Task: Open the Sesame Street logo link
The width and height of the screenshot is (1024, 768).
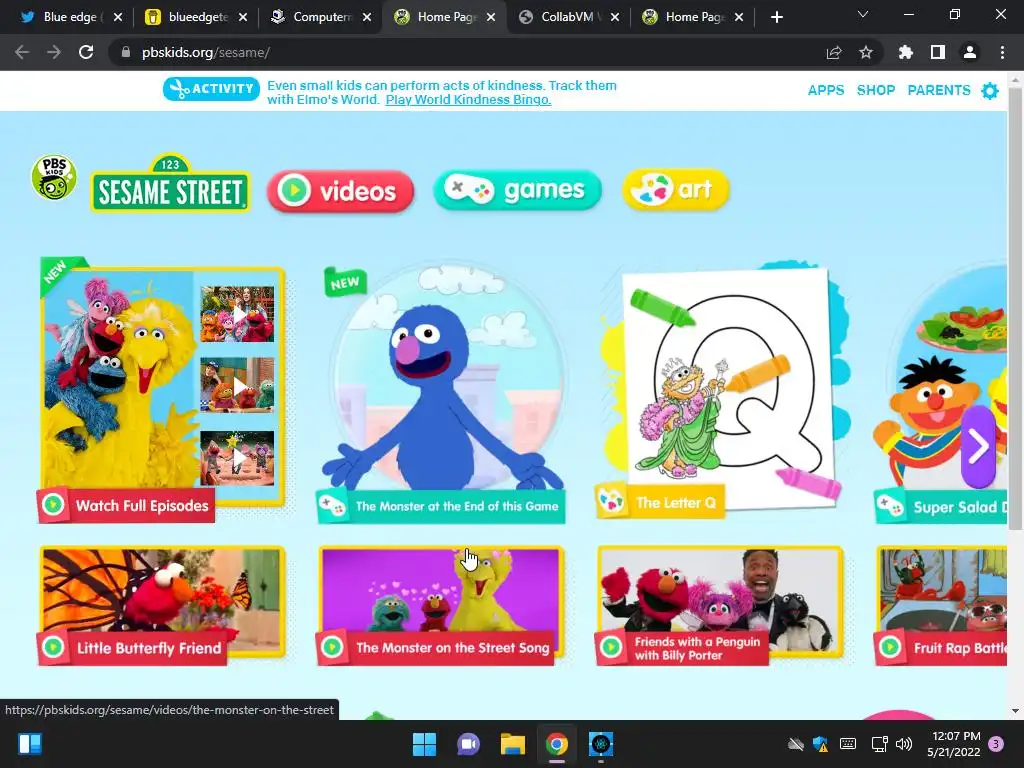Action: [x=170, y=184]
